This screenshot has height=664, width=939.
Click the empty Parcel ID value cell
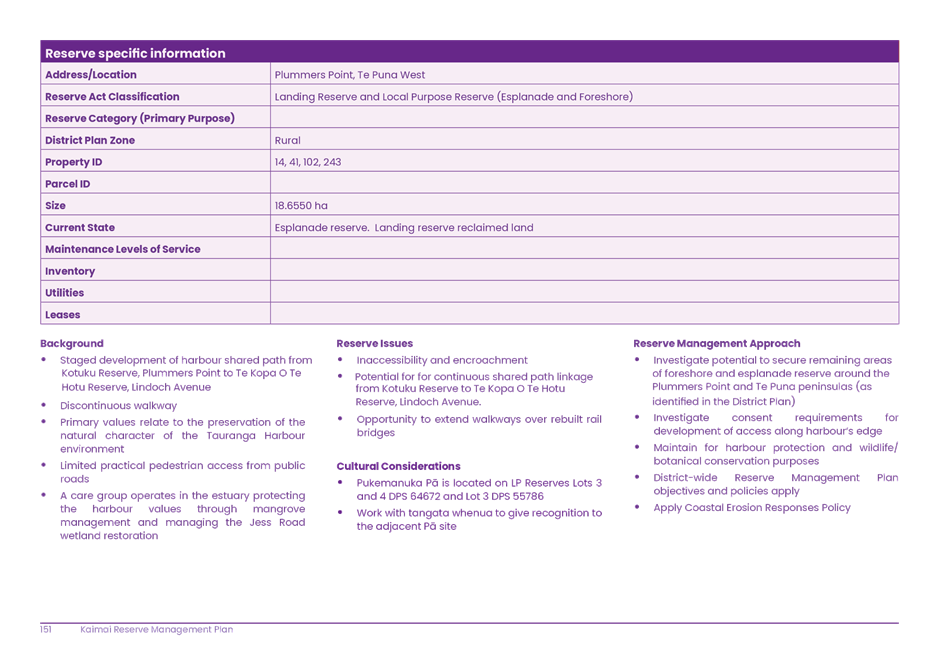(584, 184)
